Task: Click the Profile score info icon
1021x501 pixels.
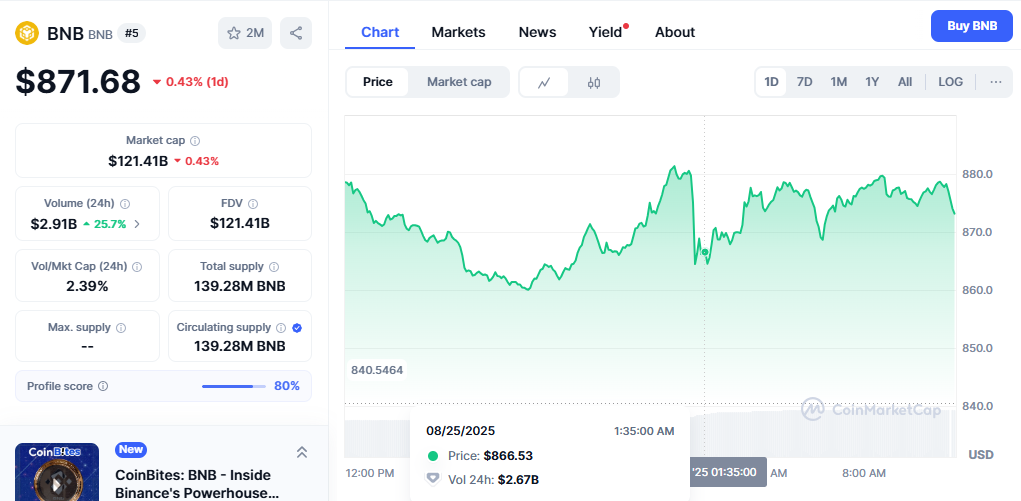Action: click(103, 386)
